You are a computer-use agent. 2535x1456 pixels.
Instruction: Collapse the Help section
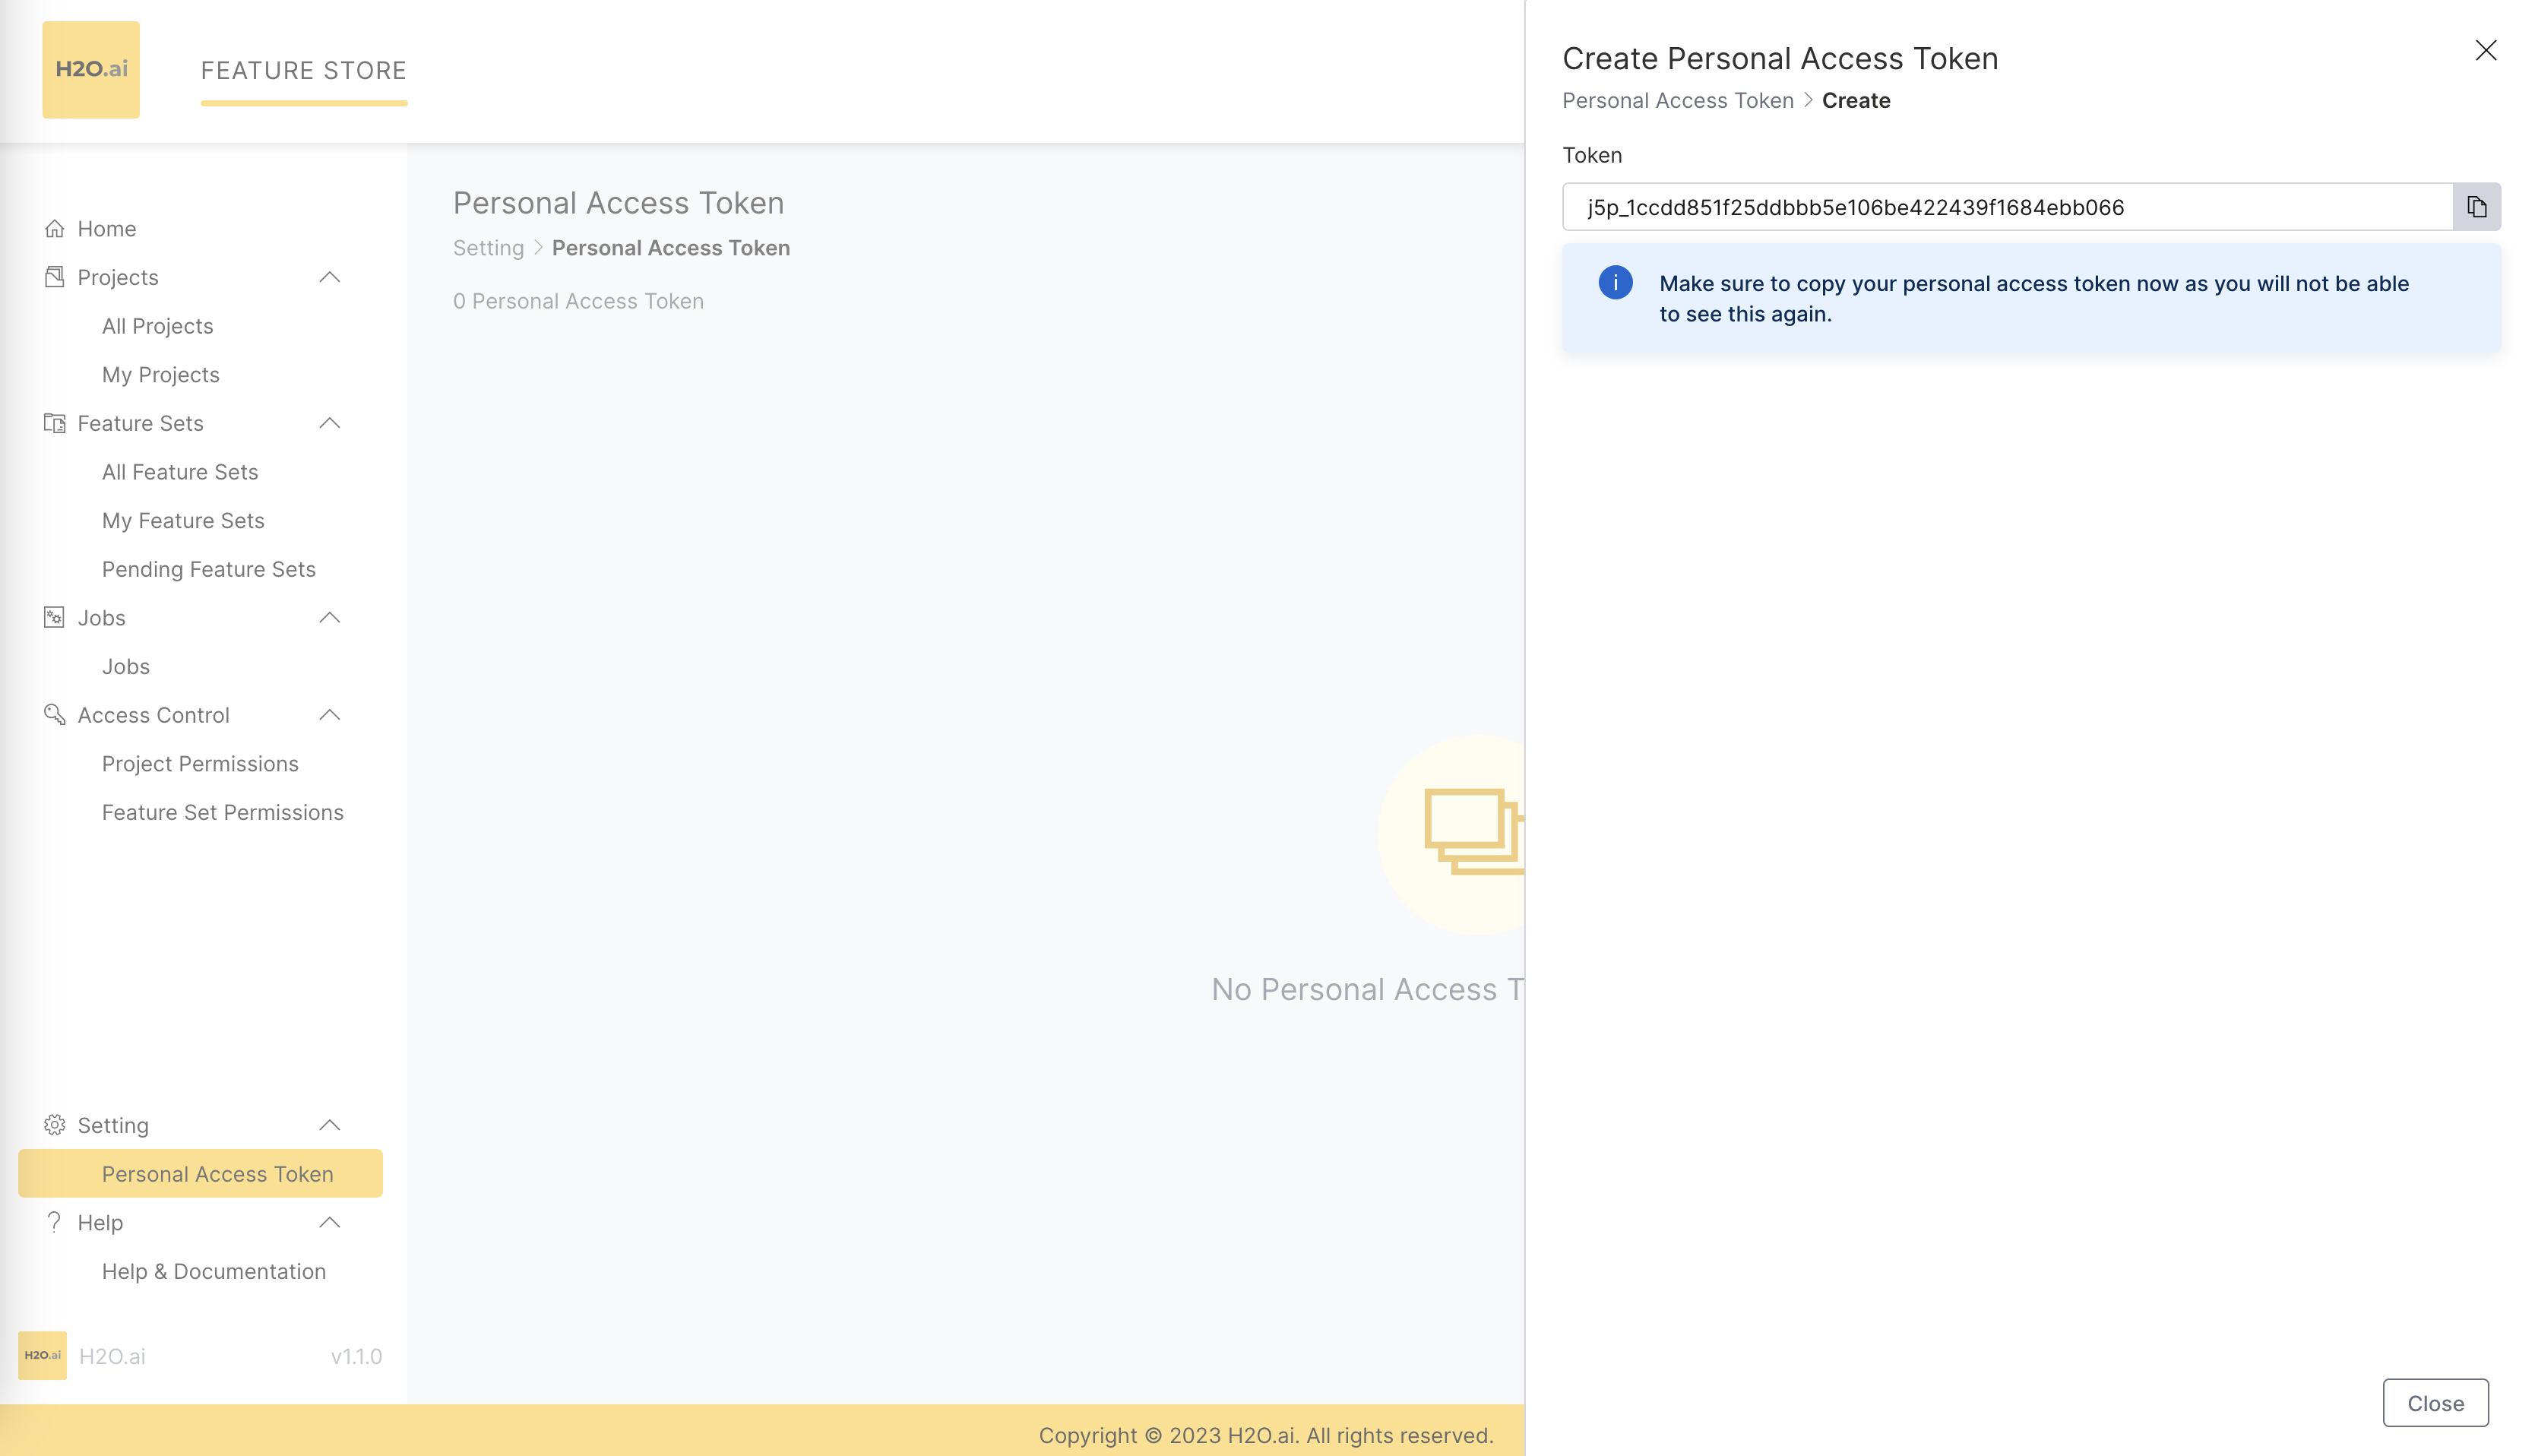330,1222
